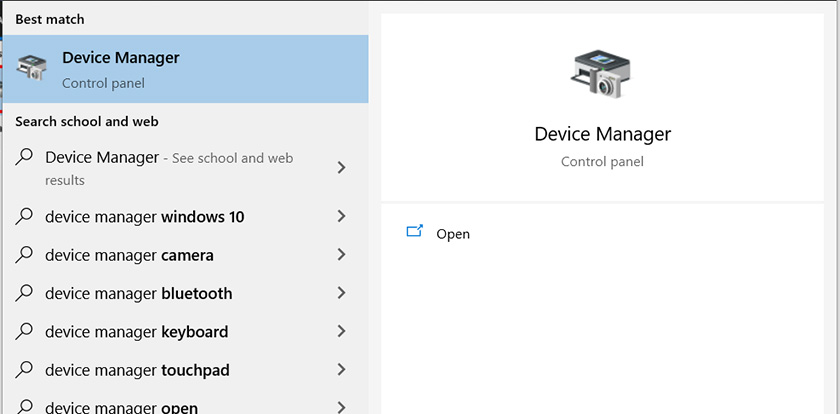Image resolution: width=840 pixels, height=414 pixels.
Task: Click the 'Search school and web' section header
Action: [x=87, y=121]
